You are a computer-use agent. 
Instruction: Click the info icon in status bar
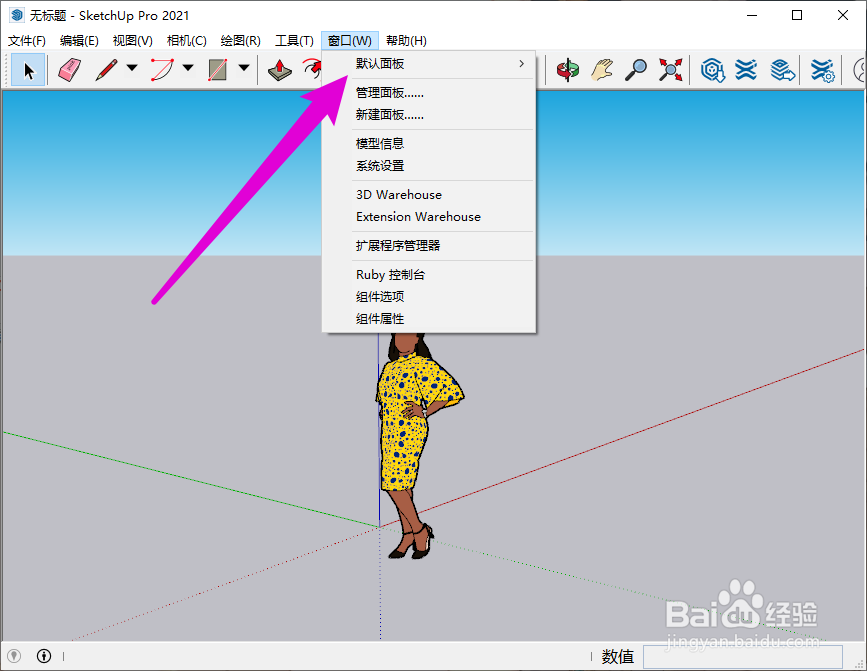coord(44,656)
